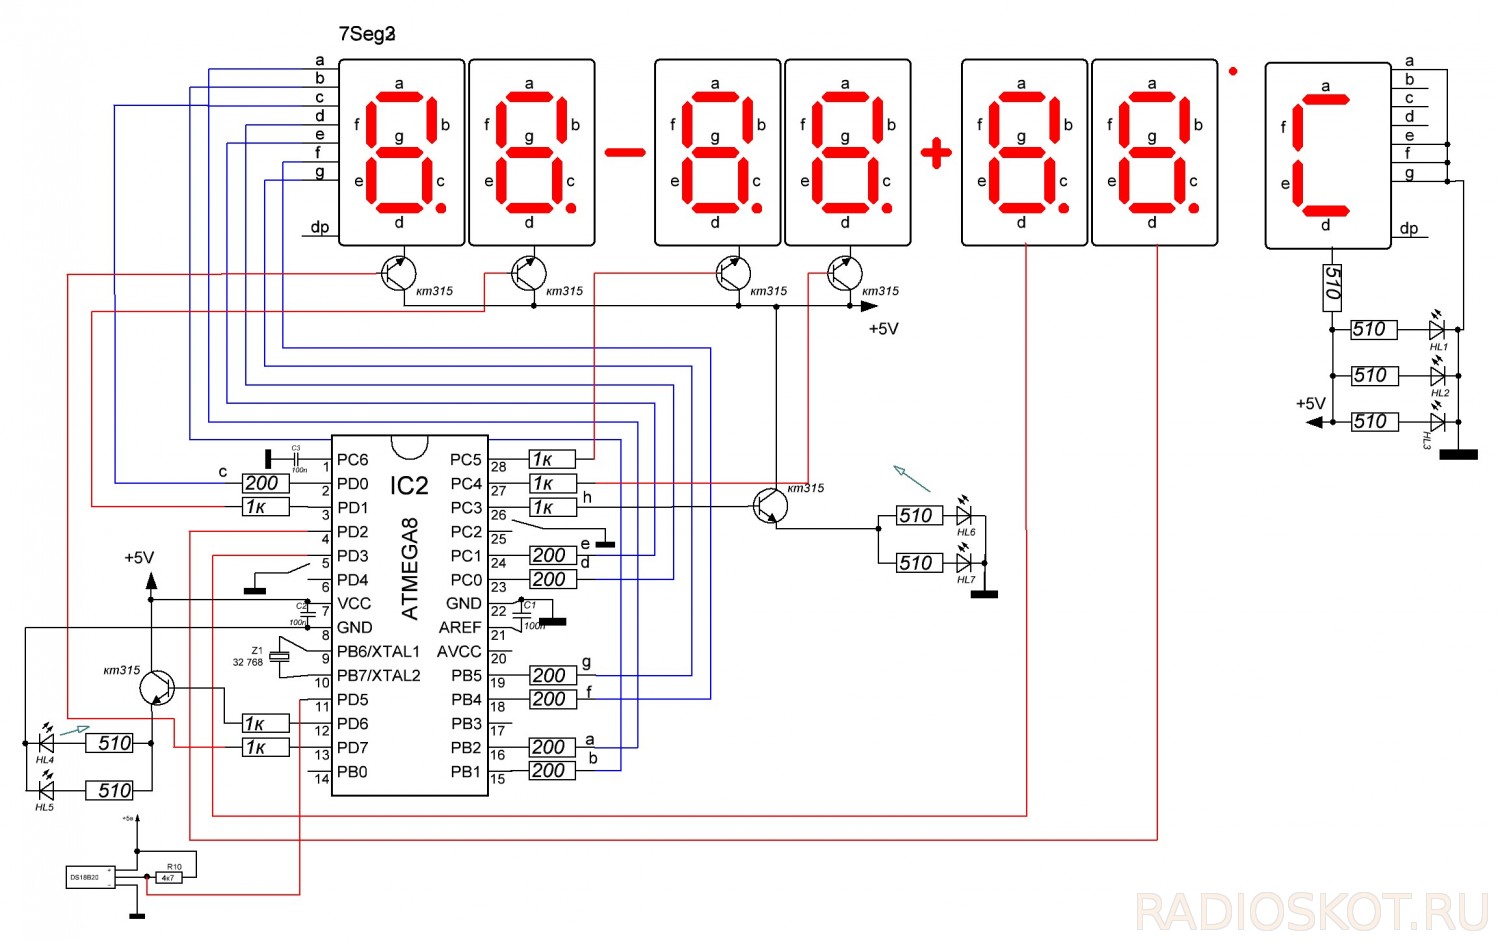Click the кт315 transistor beside HL4 and HL5
The width and height of the screenshot is (1500, 941).
click(x=157, y=688)
